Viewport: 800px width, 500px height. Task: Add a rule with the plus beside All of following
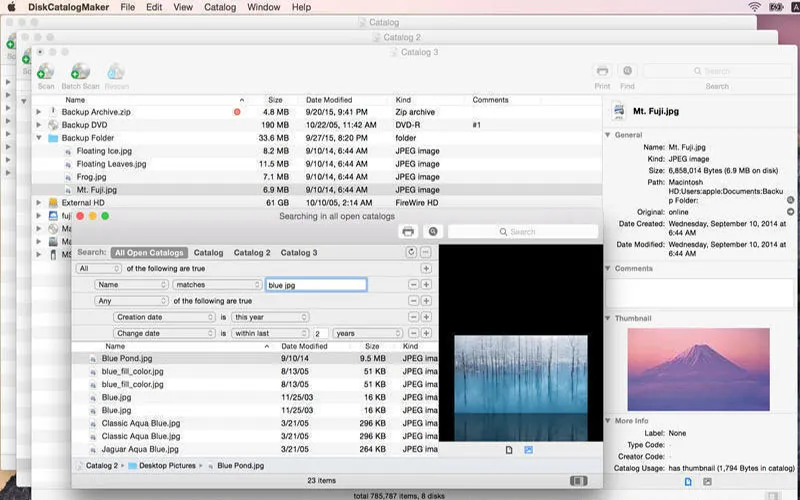pos(426,268)
